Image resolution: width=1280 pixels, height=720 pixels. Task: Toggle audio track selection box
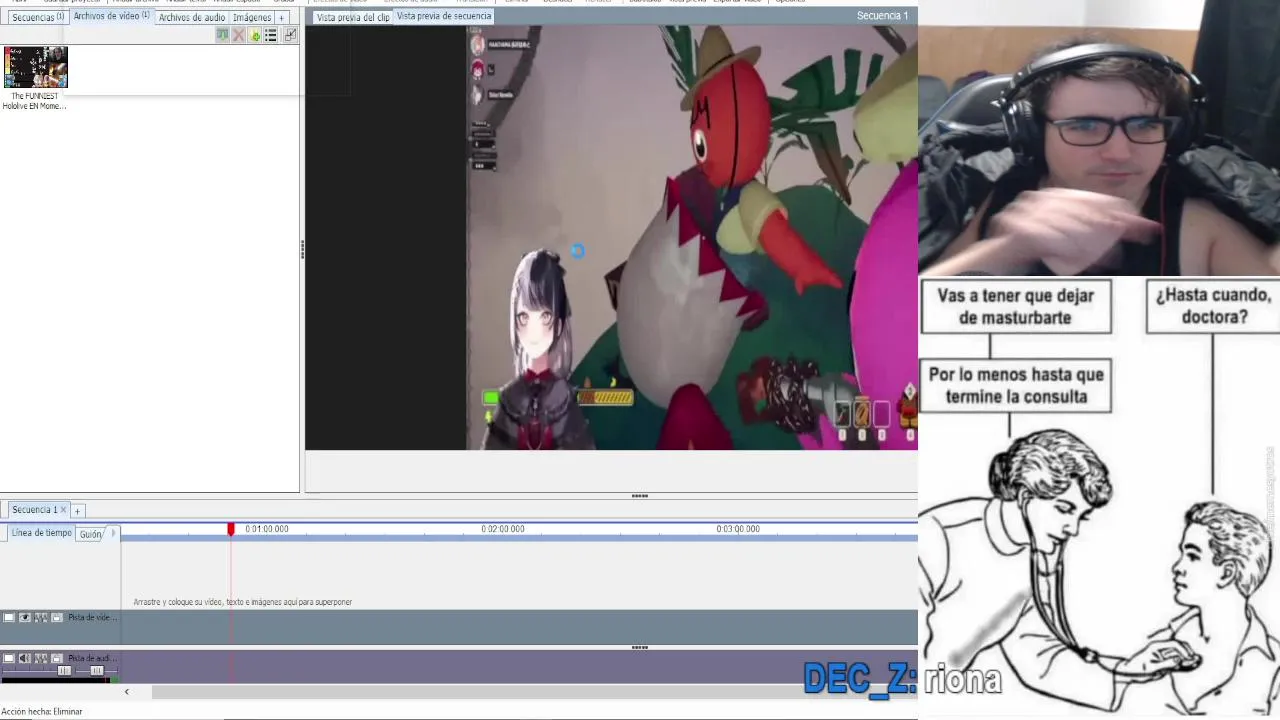point(9,658)
